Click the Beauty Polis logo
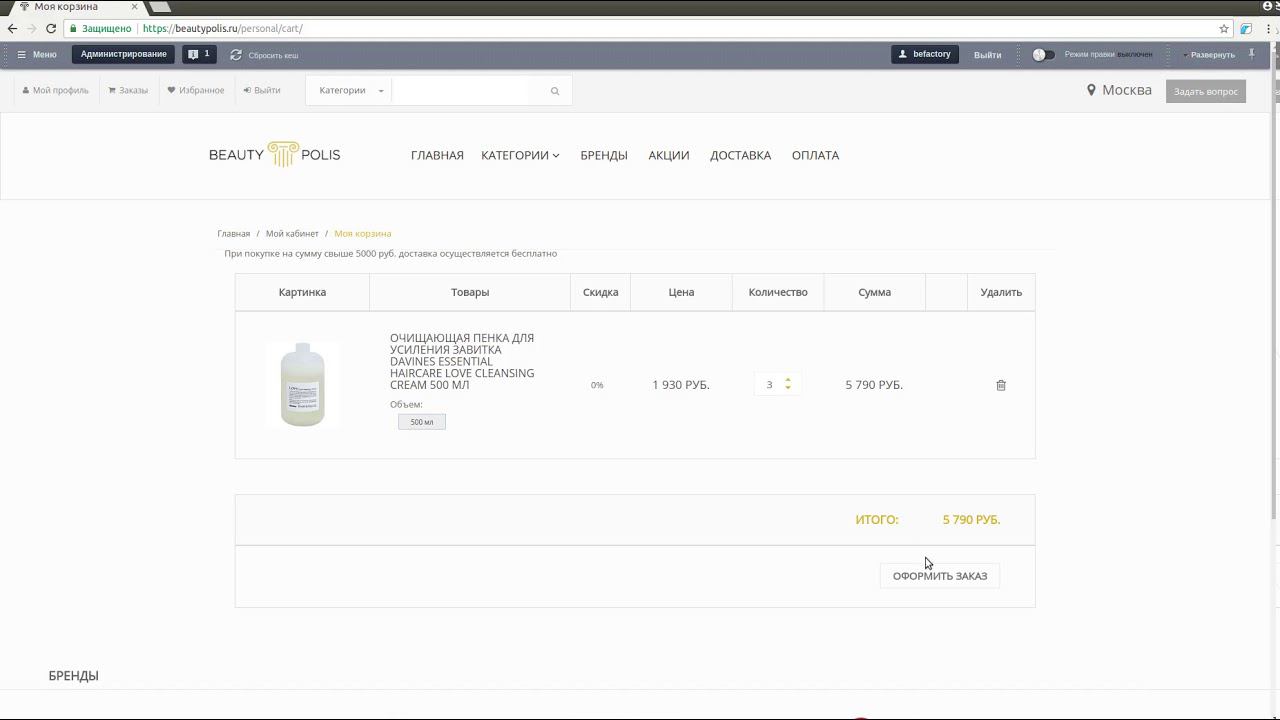This screenshot has height=720, width=1280. tap(274, 155)
